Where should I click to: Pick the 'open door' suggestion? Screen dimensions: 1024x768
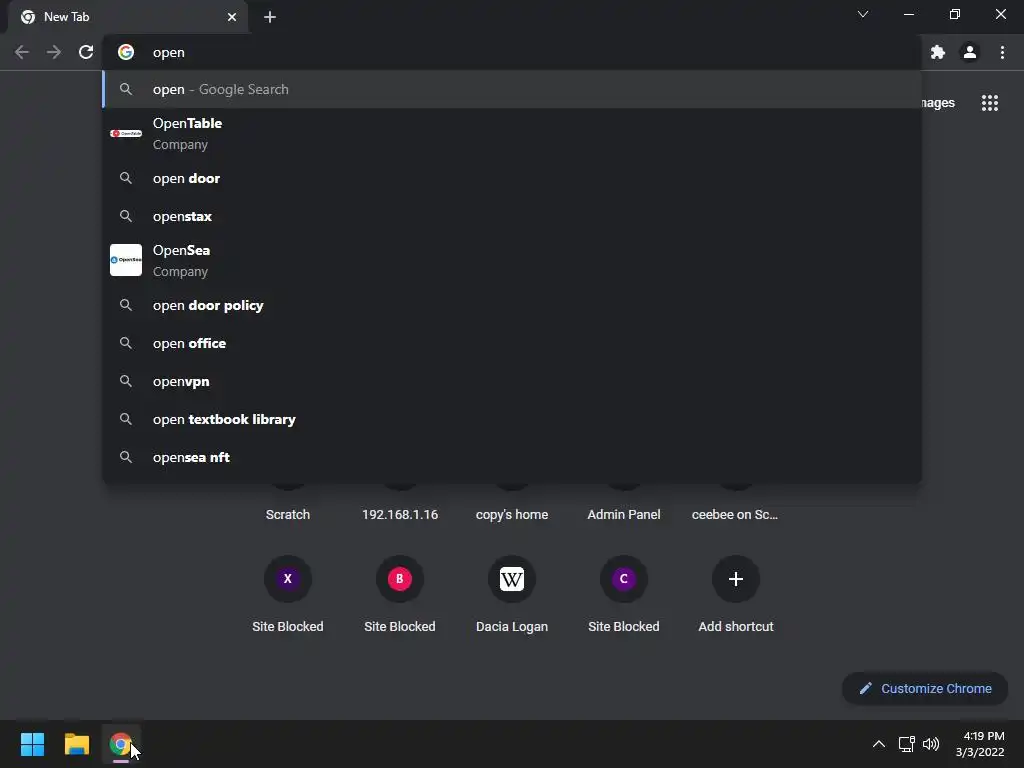tap(512, 178)
